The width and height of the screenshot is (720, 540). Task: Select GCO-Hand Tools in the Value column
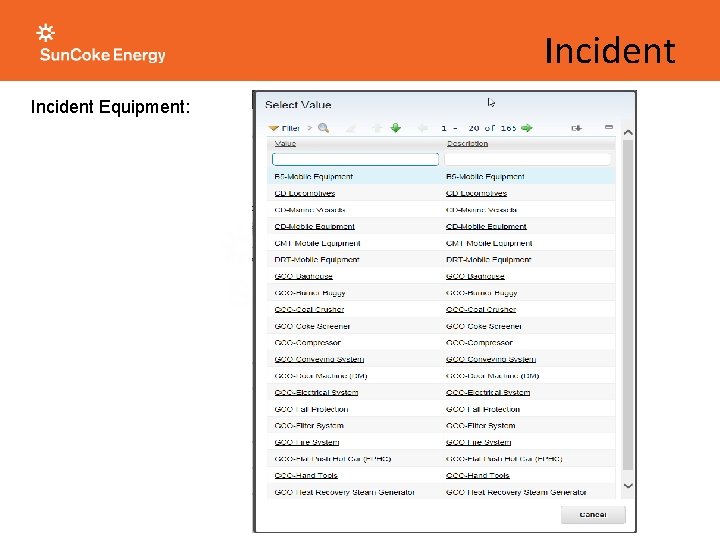[306, 475]
